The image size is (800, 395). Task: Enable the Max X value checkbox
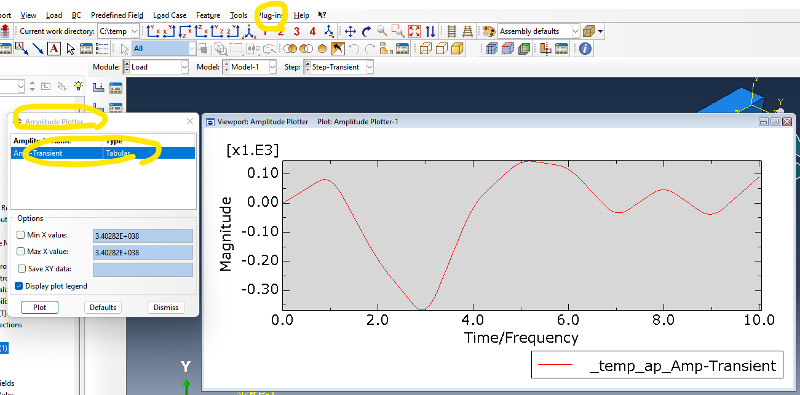click(x=21, y=252)
